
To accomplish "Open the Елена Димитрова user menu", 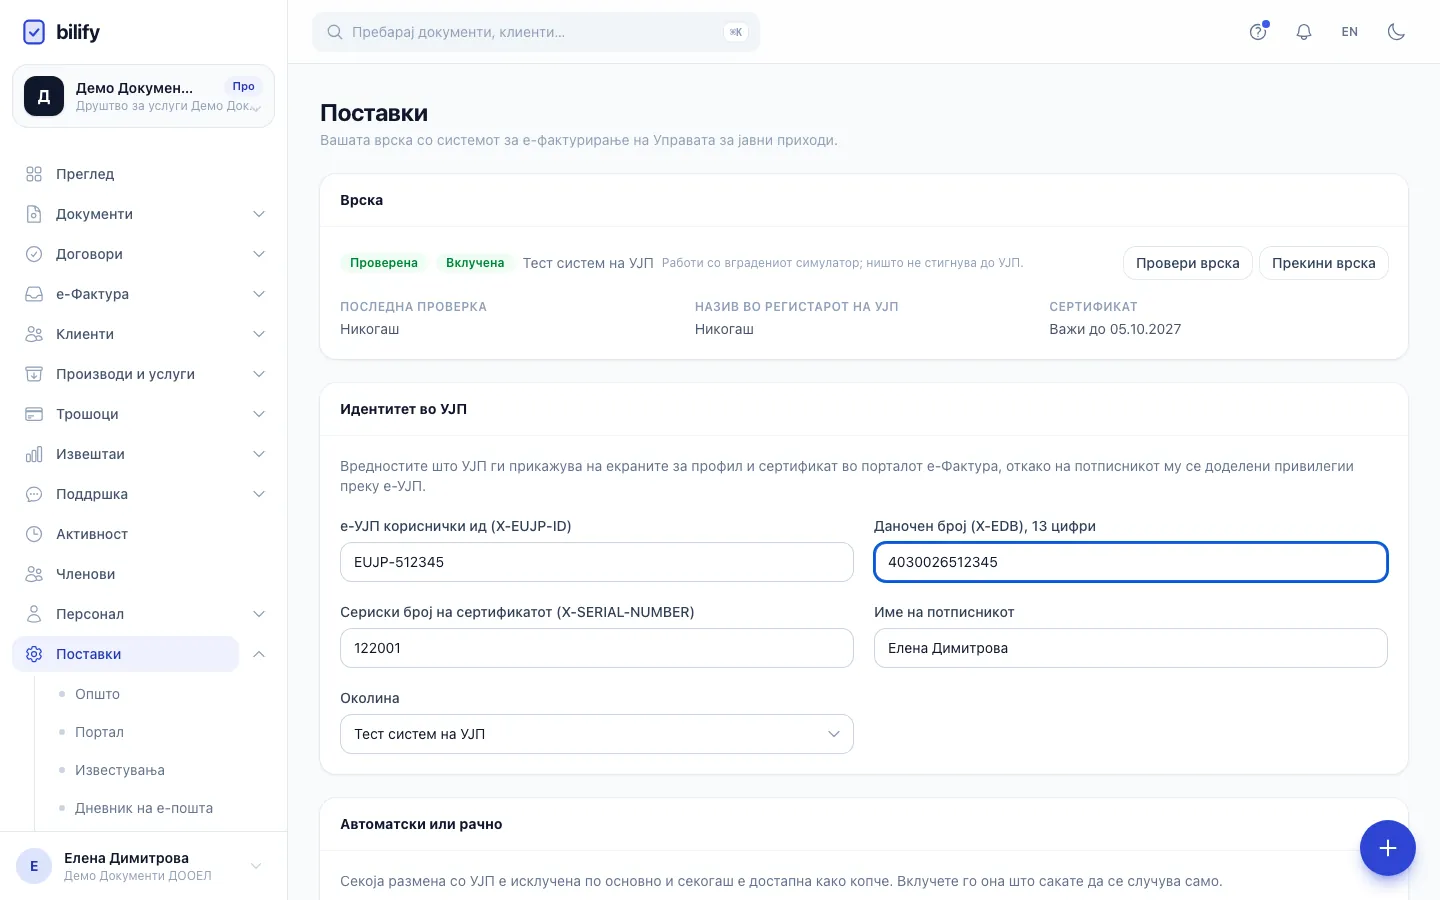I will [143, 866].
